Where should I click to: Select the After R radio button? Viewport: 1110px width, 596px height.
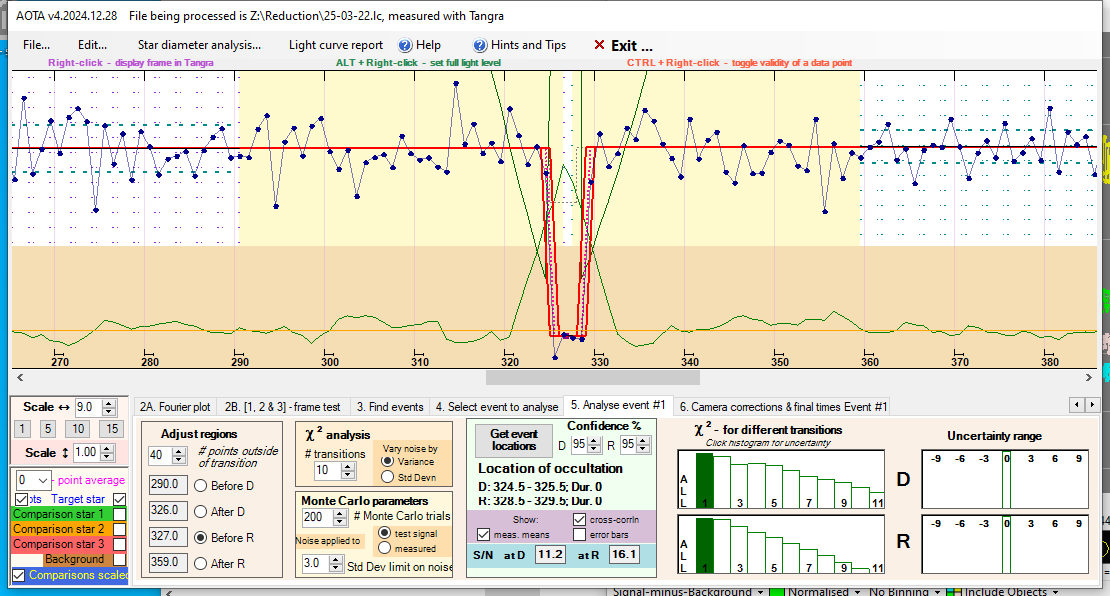(x=200, y=563)
